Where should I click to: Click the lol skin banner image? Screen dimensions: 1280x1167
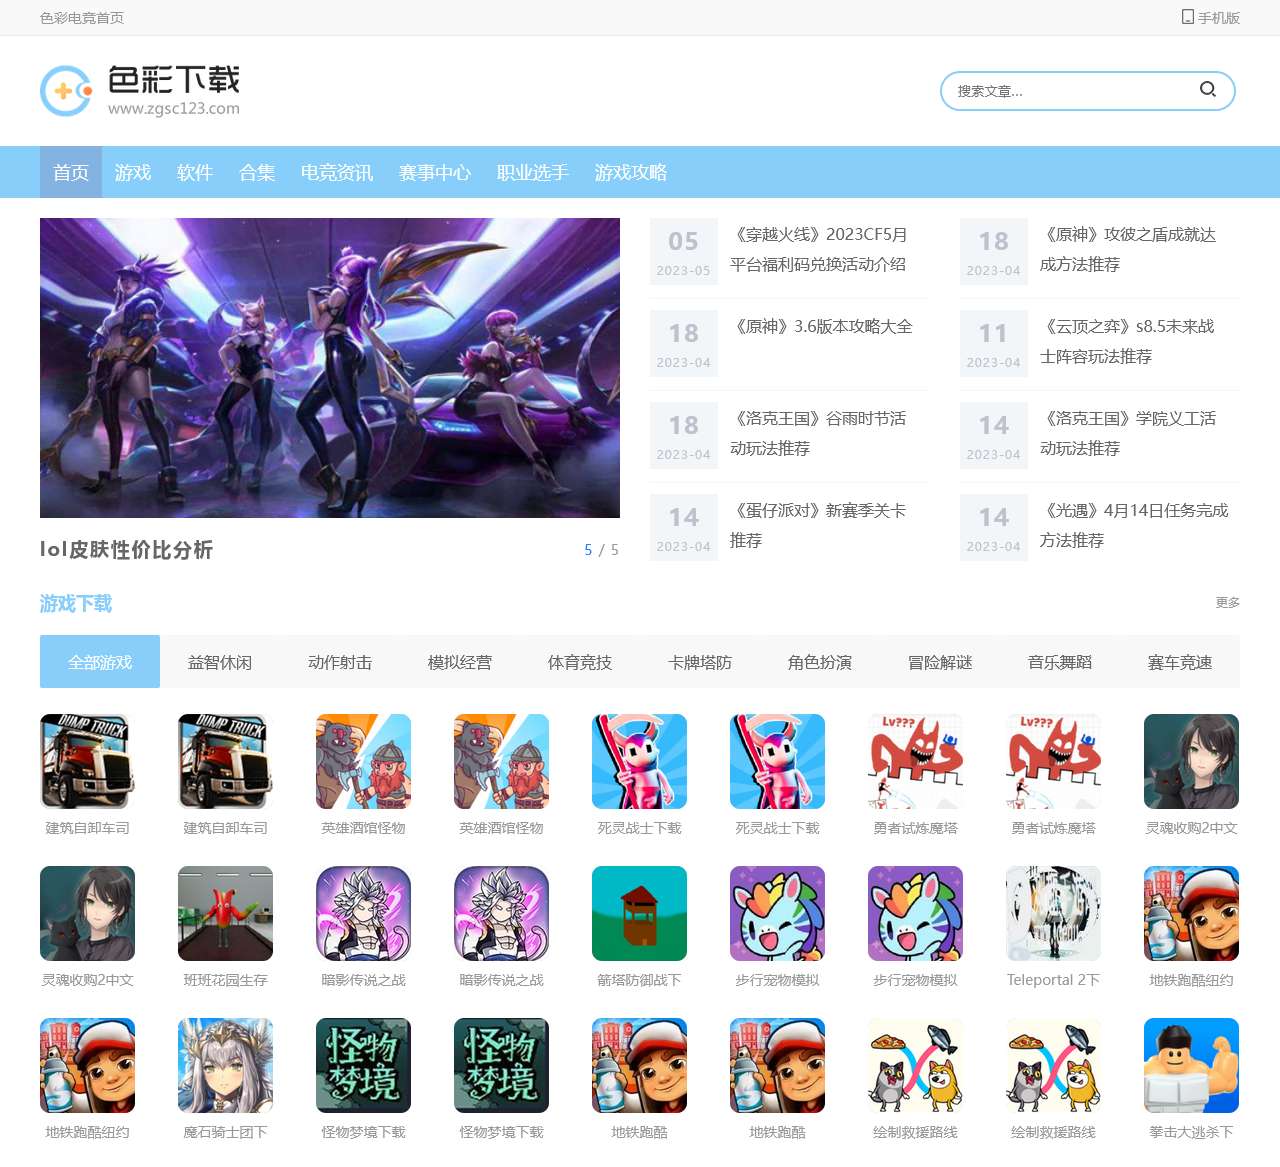coord(330,367)
